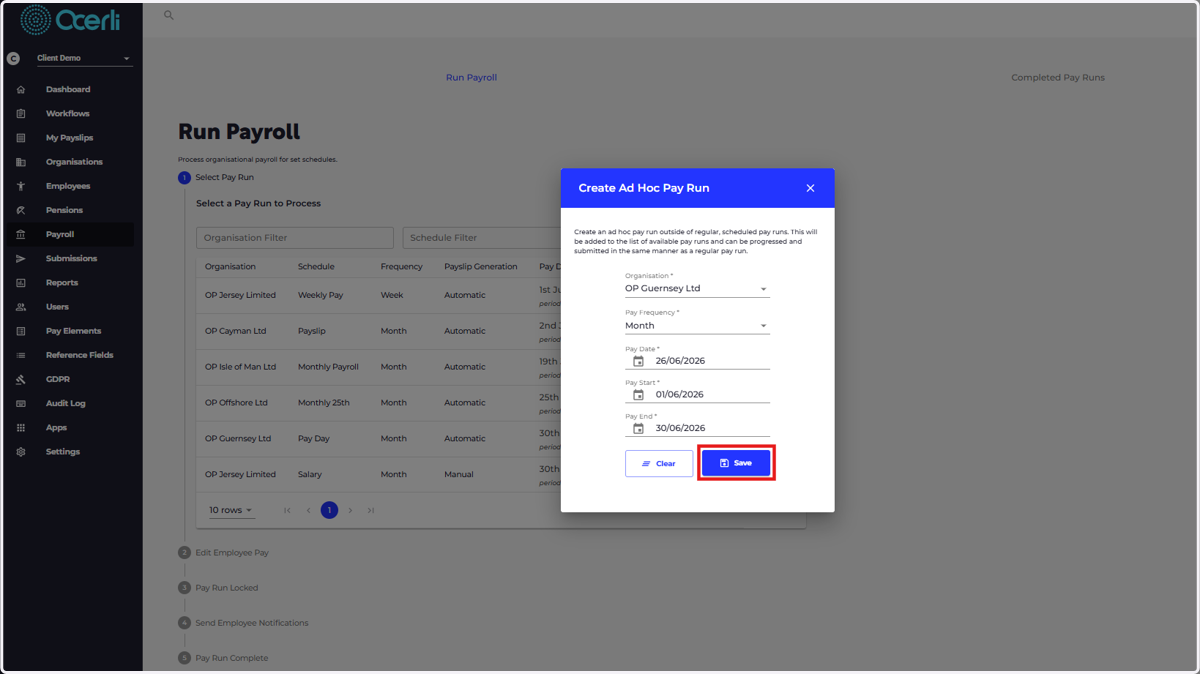
Task: Go to previous table page arrow
Action: coord(308,510)
